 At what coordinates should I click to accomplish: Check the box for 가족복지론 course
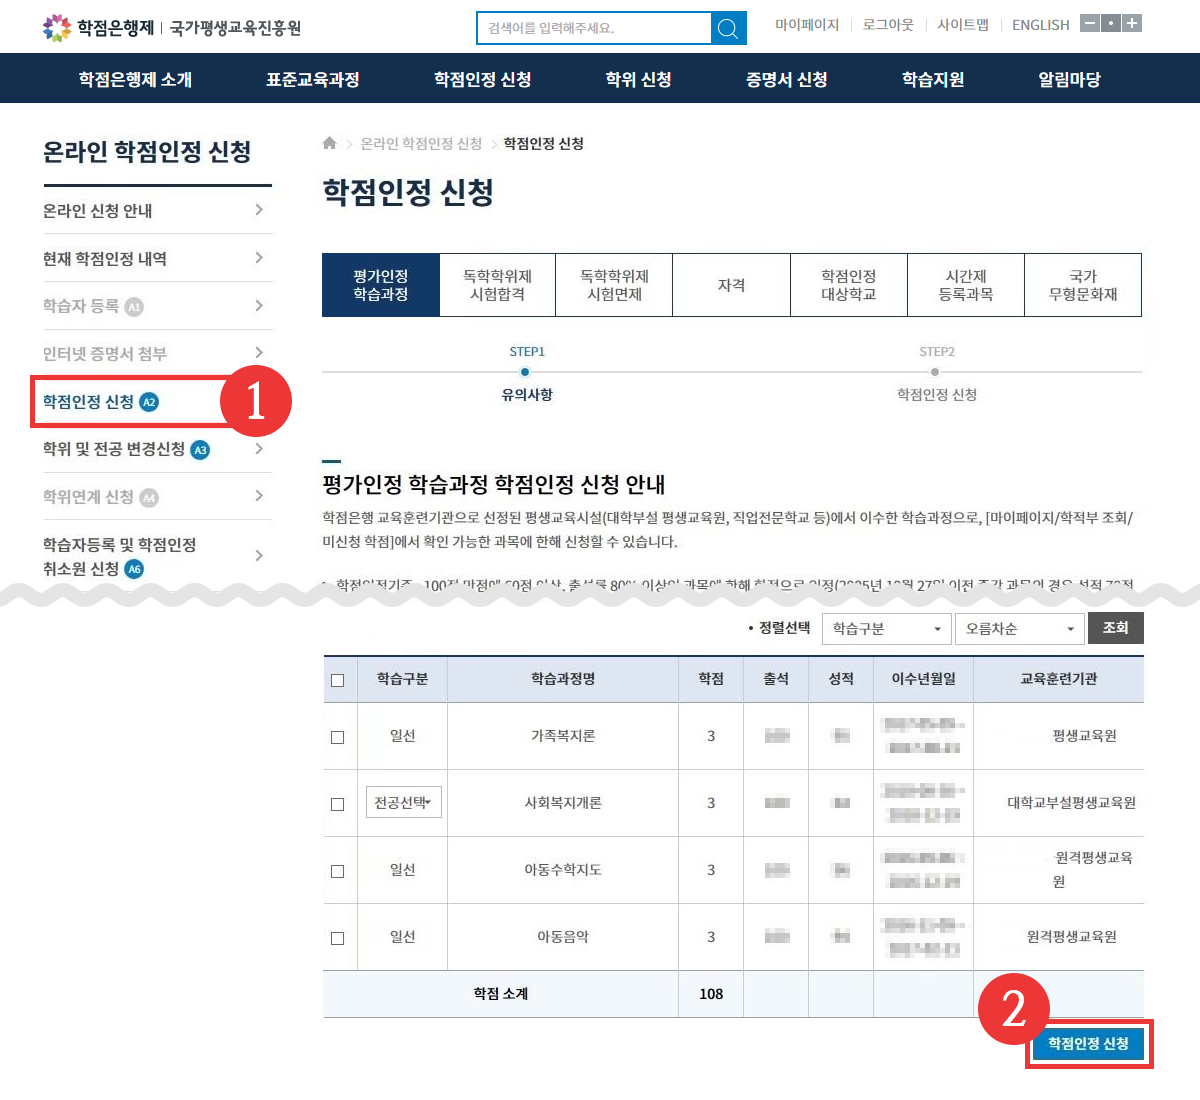[x=337, y=737]
